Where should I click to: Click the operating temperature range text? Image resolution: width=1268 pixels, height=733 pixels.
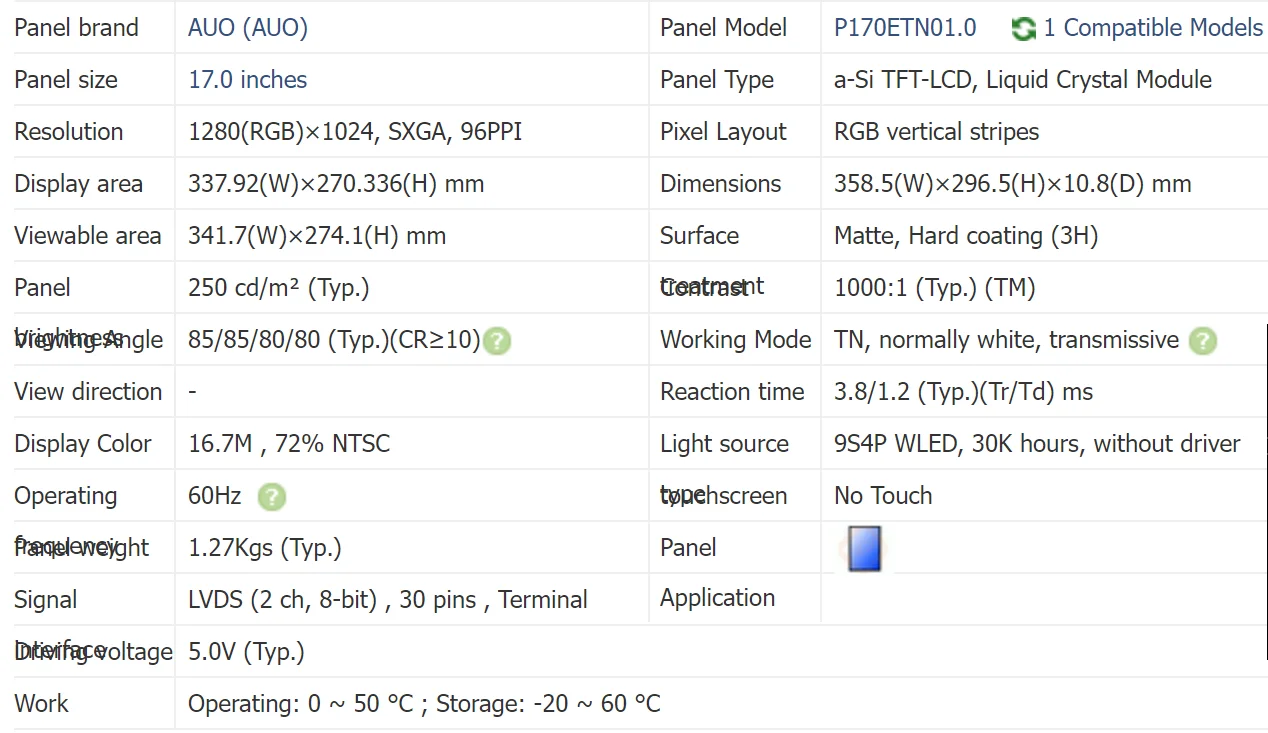point(423,704)
